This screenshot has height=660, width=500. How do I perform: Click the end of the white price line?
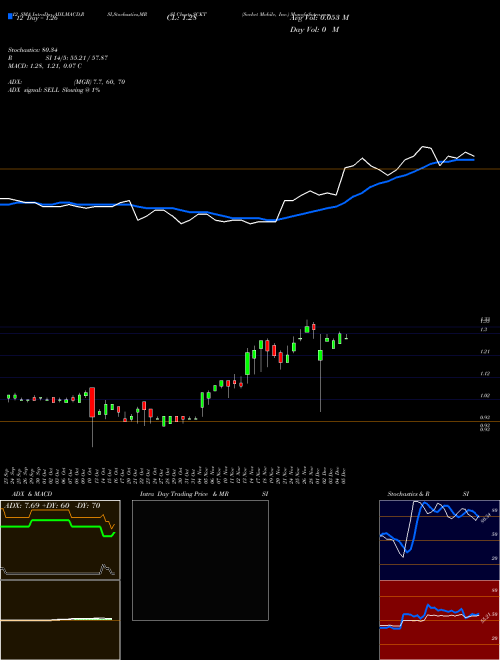click(x=474, y=156)
